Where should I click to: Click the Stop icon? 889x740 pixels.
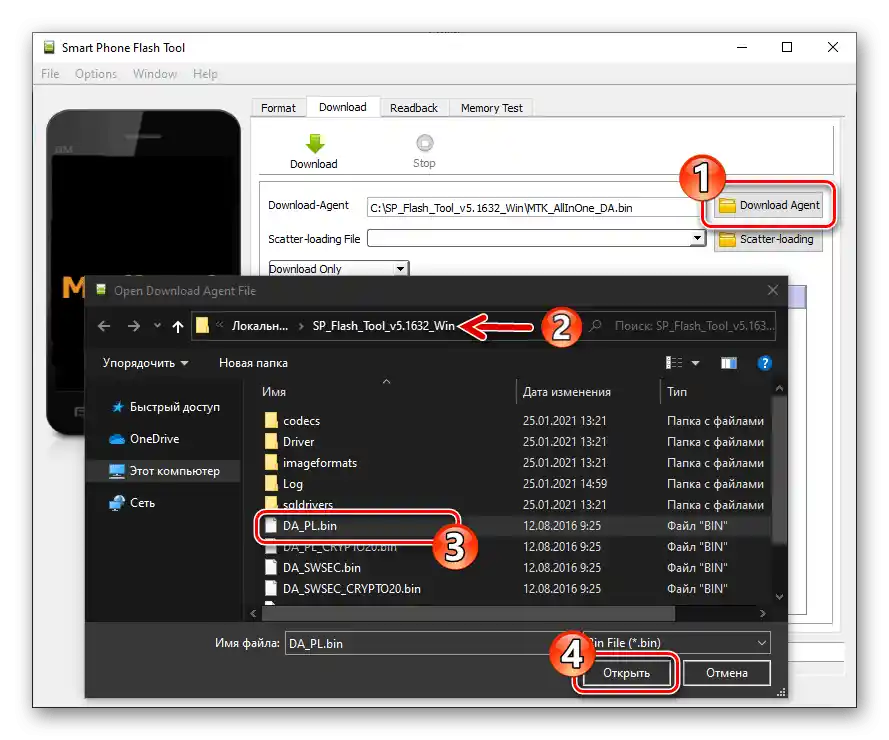tap(425, 143)
